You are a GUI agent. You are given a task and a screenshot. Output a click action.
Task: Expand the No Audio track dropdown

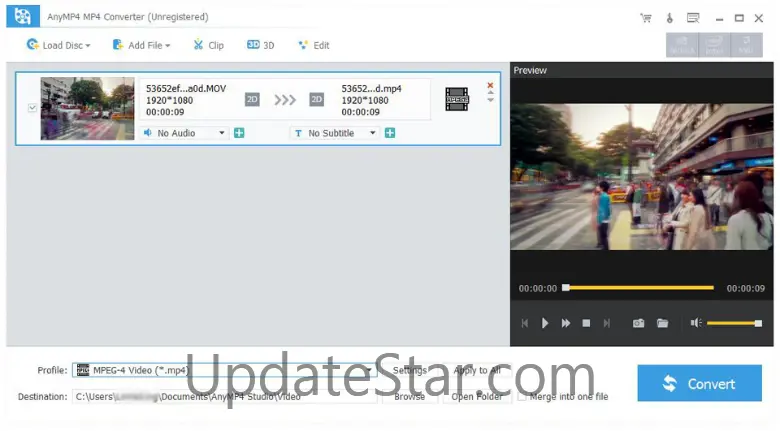coord(185,133)
